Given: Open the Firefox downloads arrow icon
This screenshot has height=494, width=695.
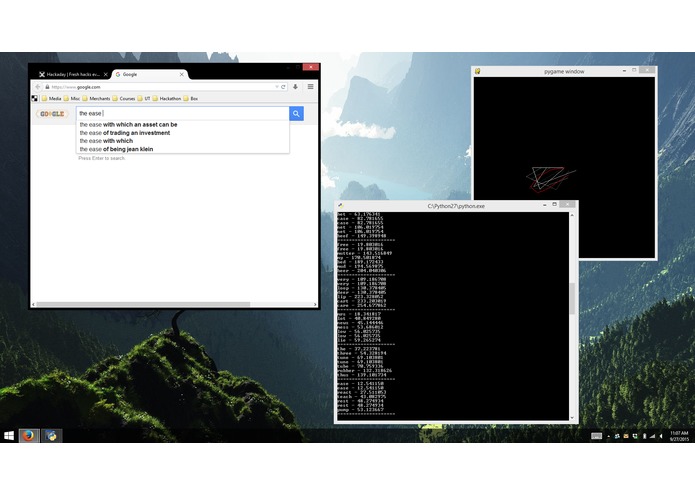Looking at the screenshot, I should (x=295, y=87).
